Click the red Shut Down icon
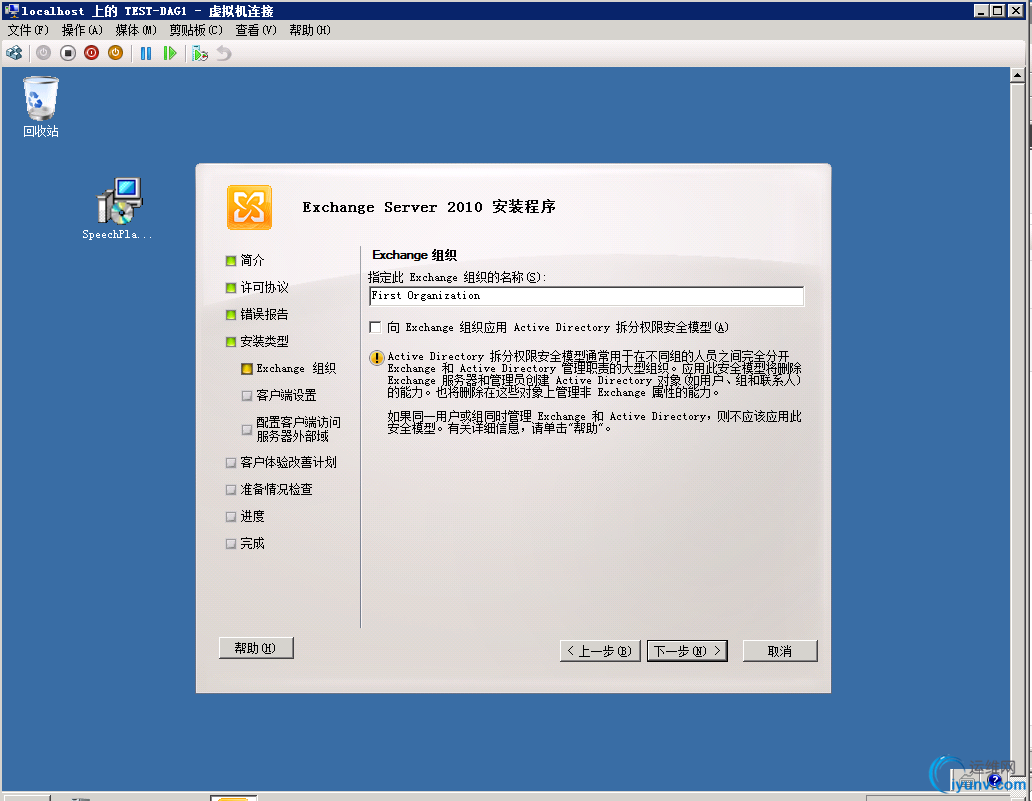The image size is (1032, 801). [91, 53]
